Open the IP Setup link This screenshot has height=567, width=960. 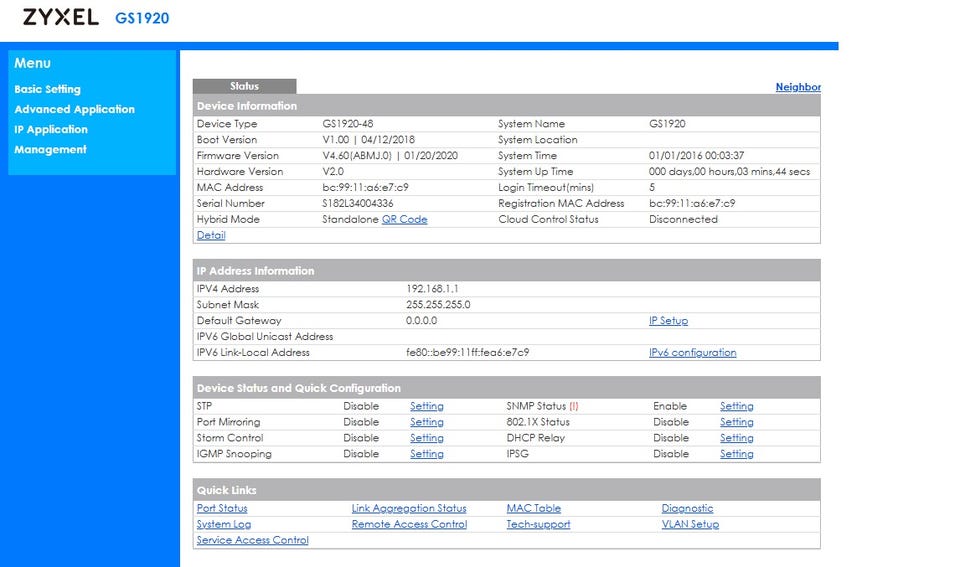pos(668,320)
